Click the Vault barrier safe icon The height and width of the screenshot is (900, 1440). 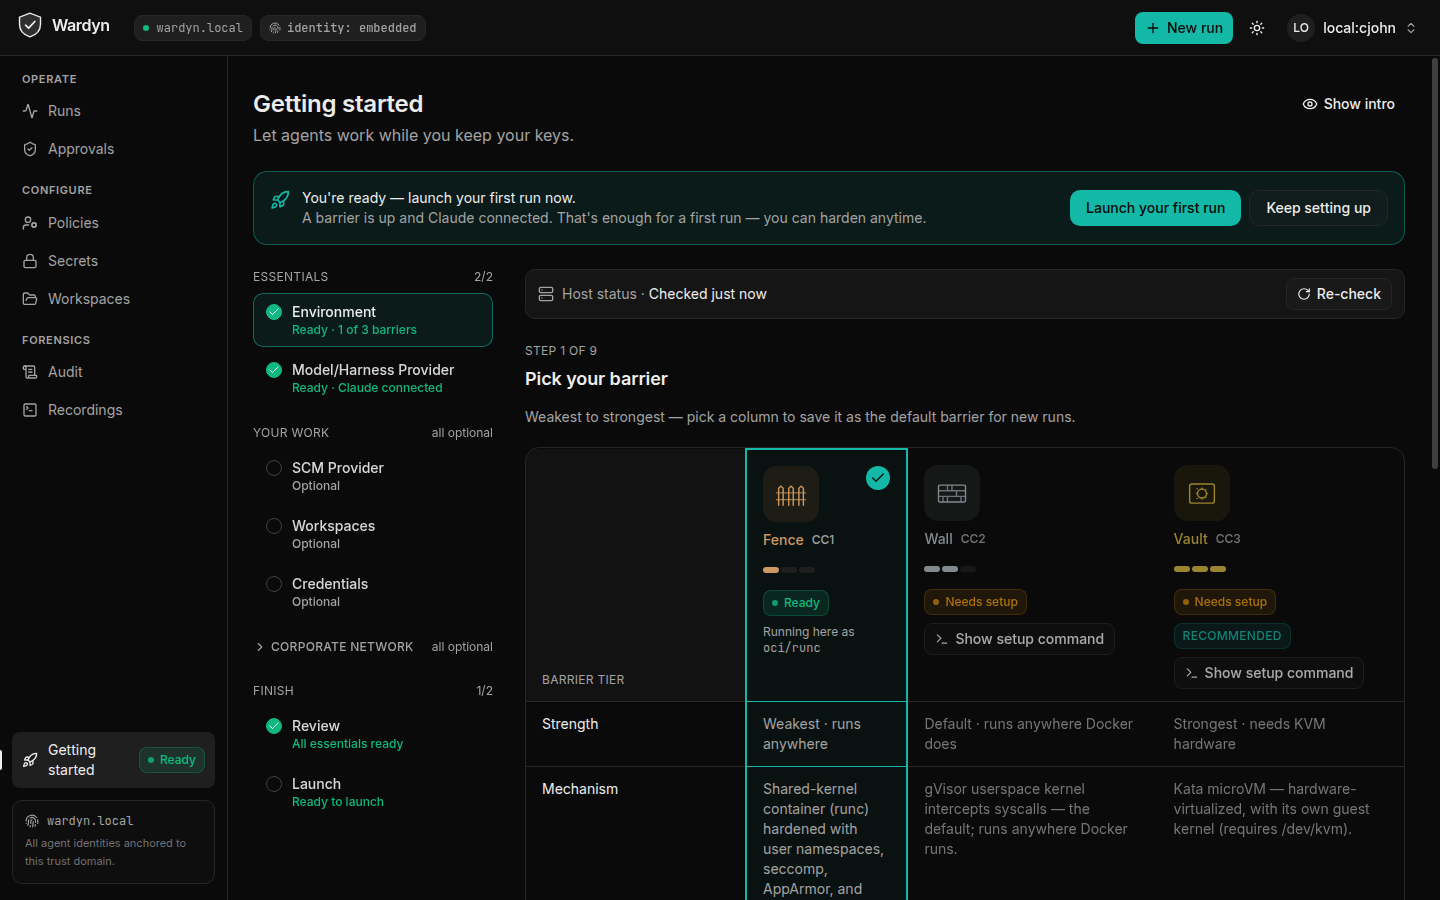pyautogui.click(x=1201, y=493)
